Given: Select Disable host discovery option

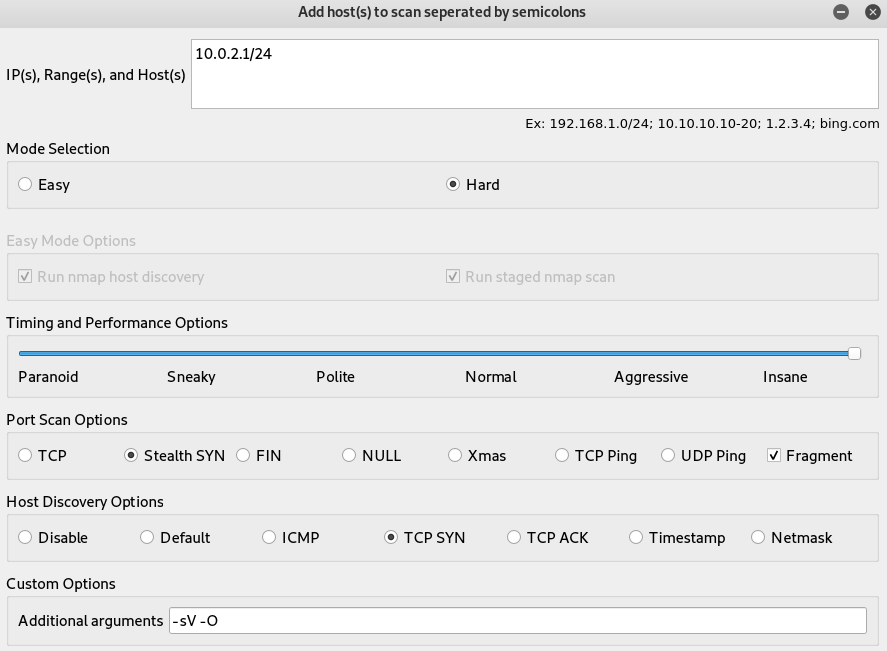Looking at the screenshot, I should 26,538.
